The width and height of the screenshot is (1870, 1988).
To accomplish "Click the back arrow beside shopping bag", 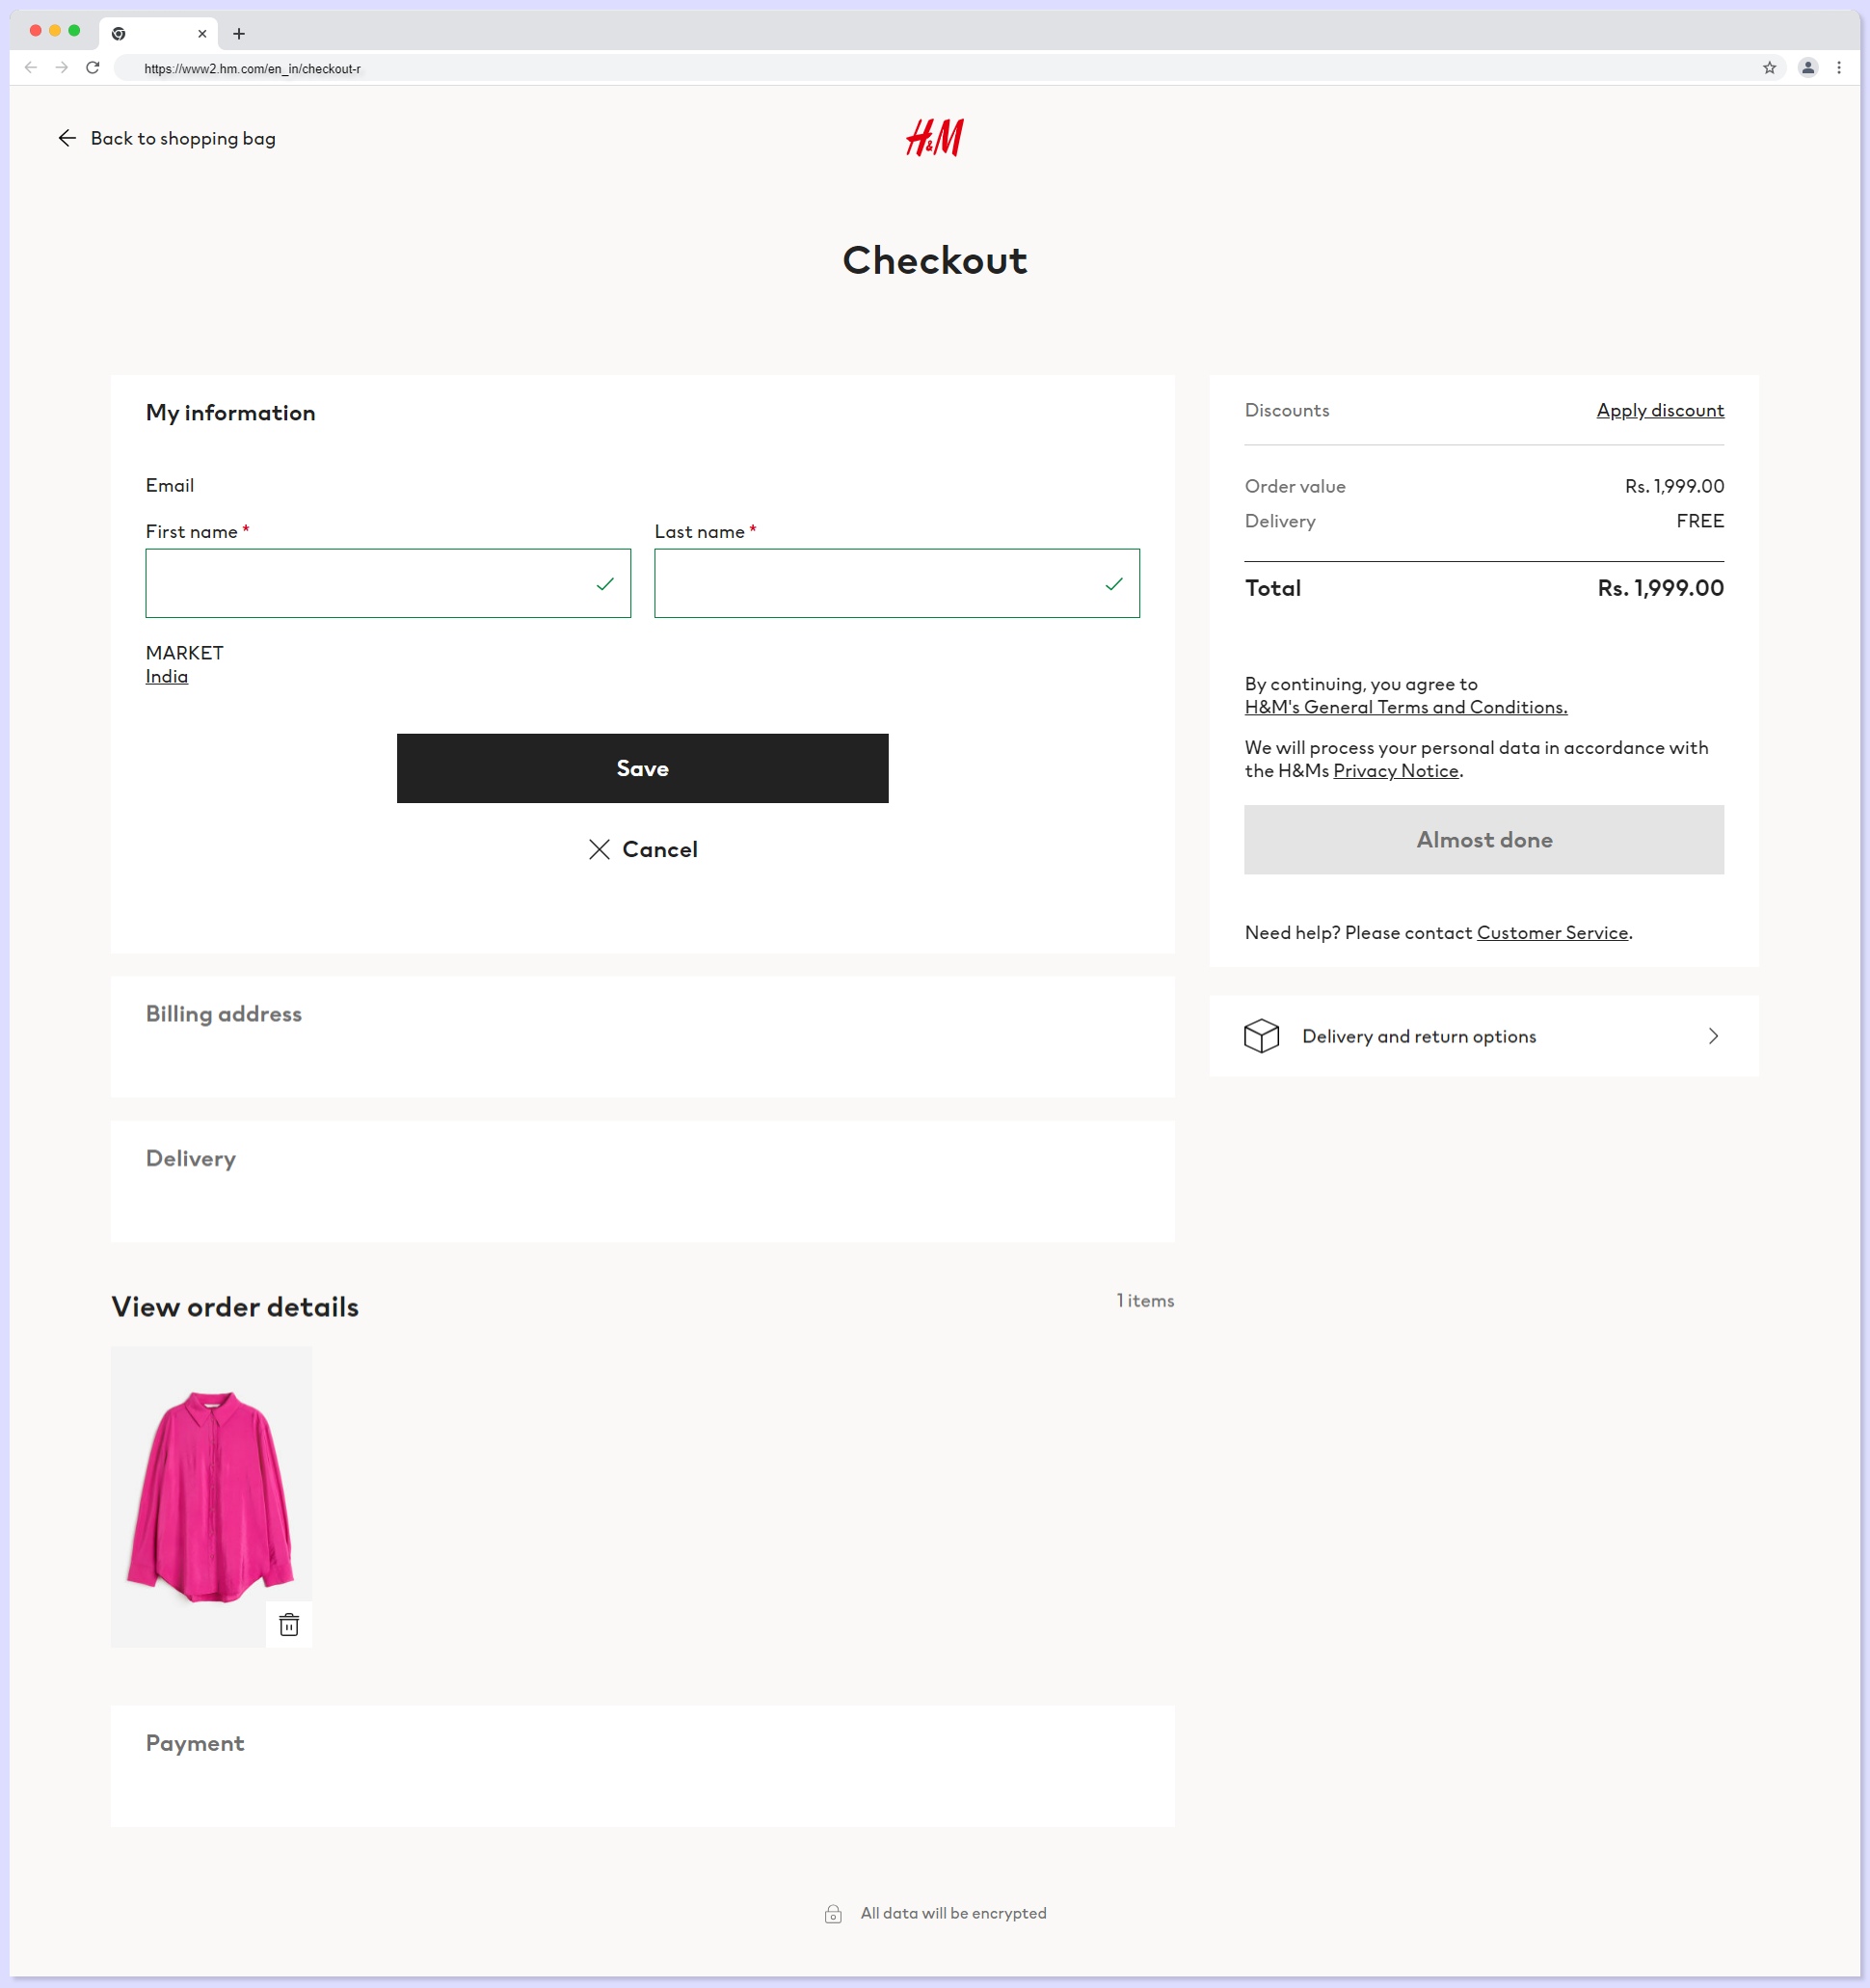I will (x=67, y=138).
